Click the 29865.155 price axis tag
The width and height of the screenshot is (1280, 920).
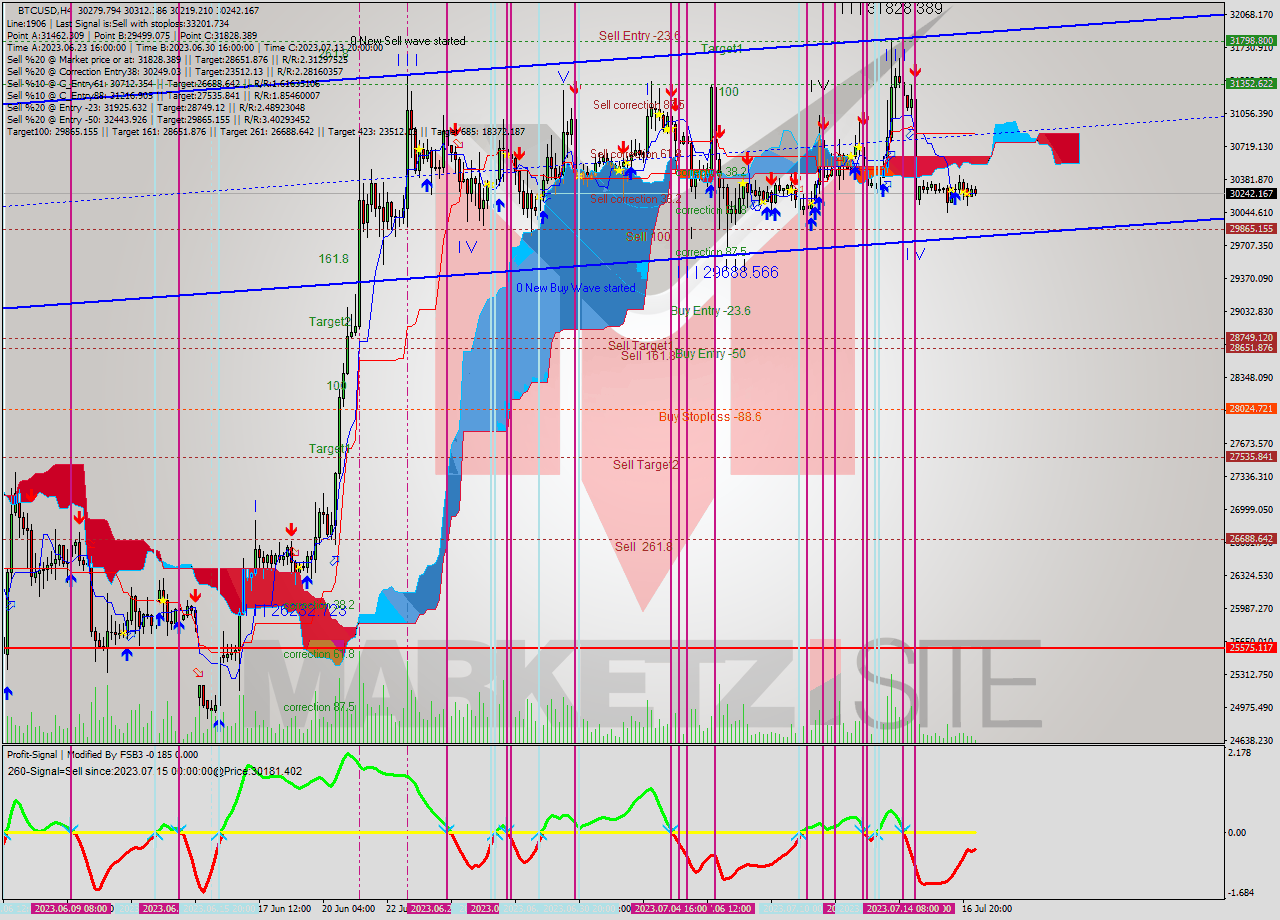pos(1250,228)
